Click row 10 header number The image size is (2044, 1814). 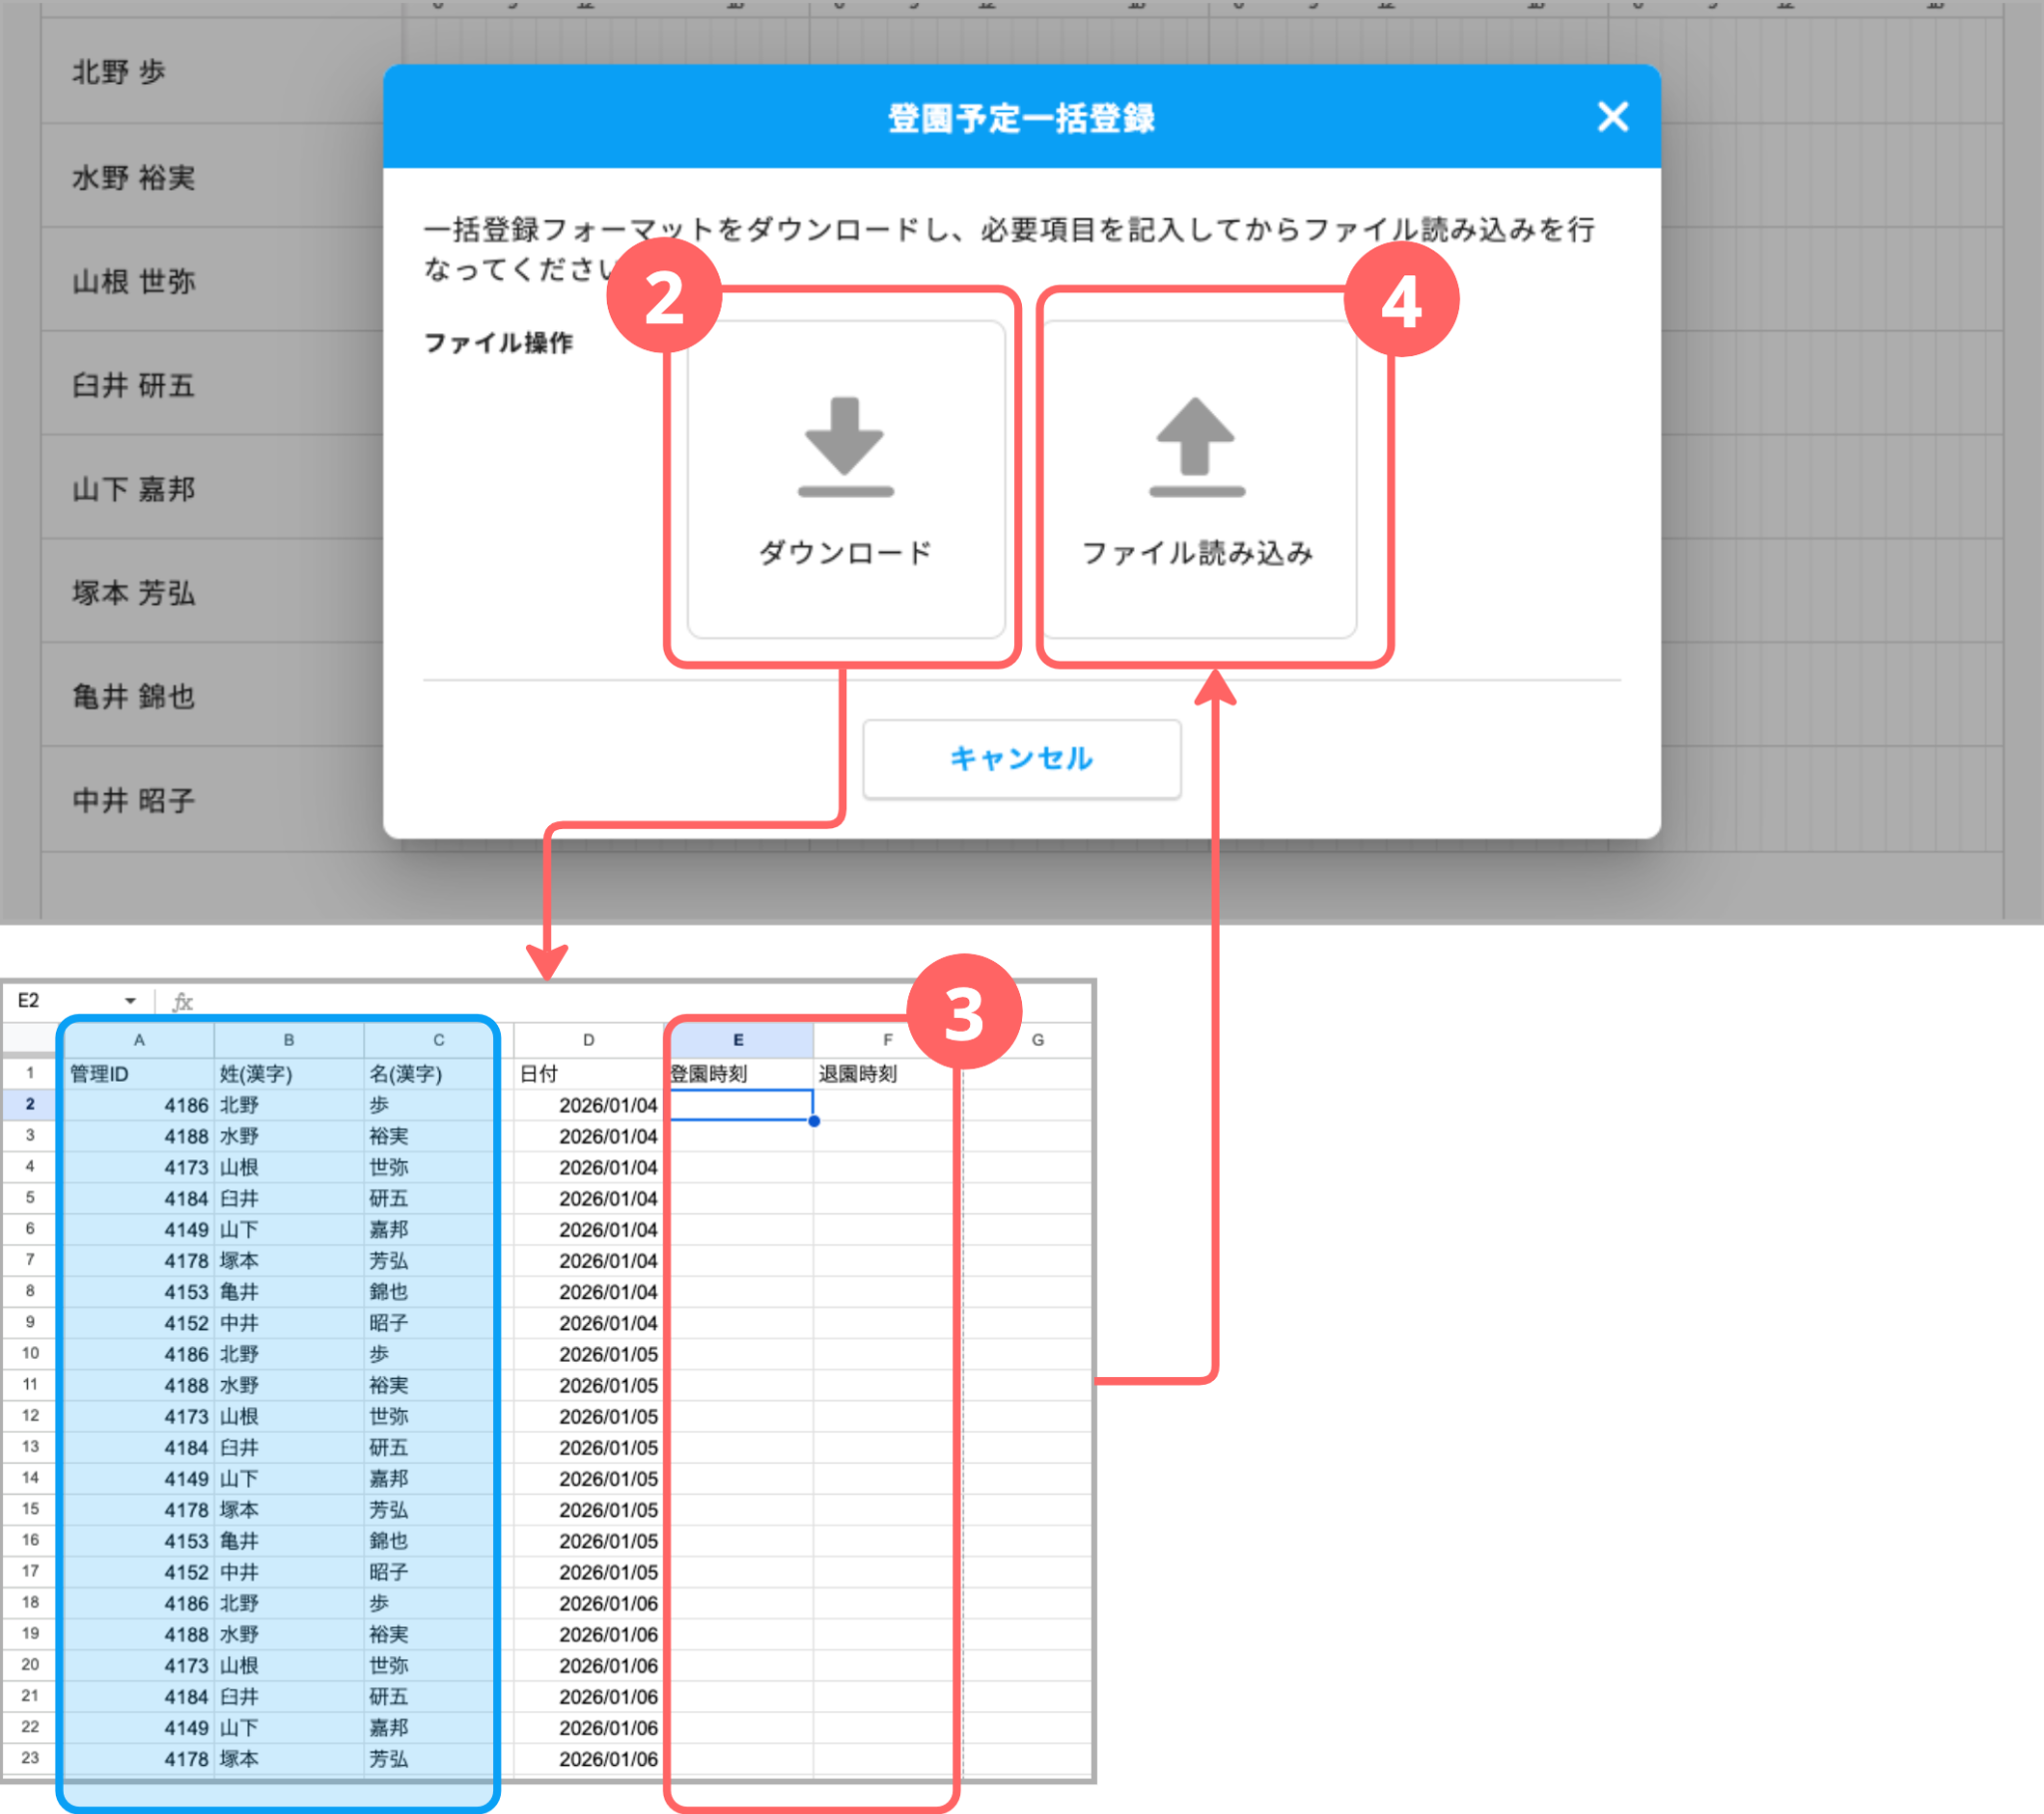coord(30,1353)
